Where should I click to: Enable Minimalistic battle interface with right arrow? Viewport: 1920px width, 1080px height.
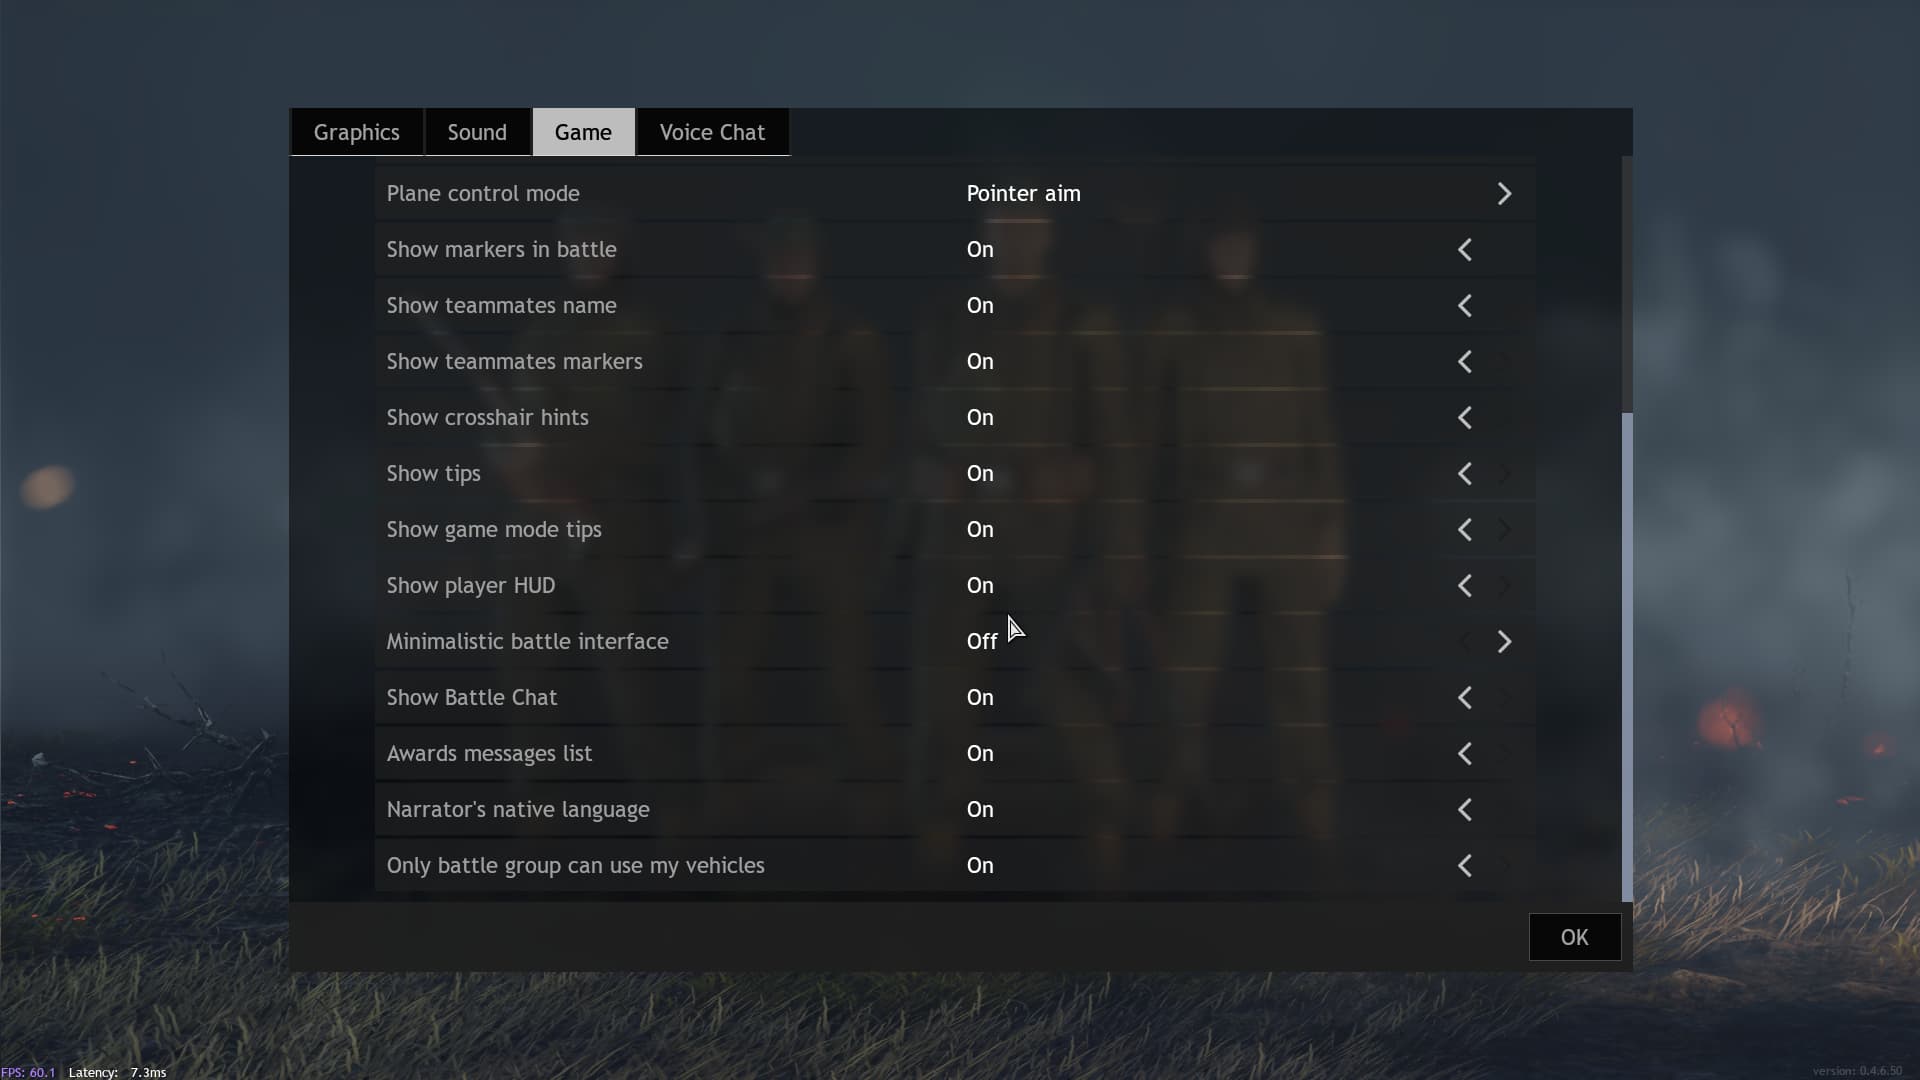(1504, 642)
